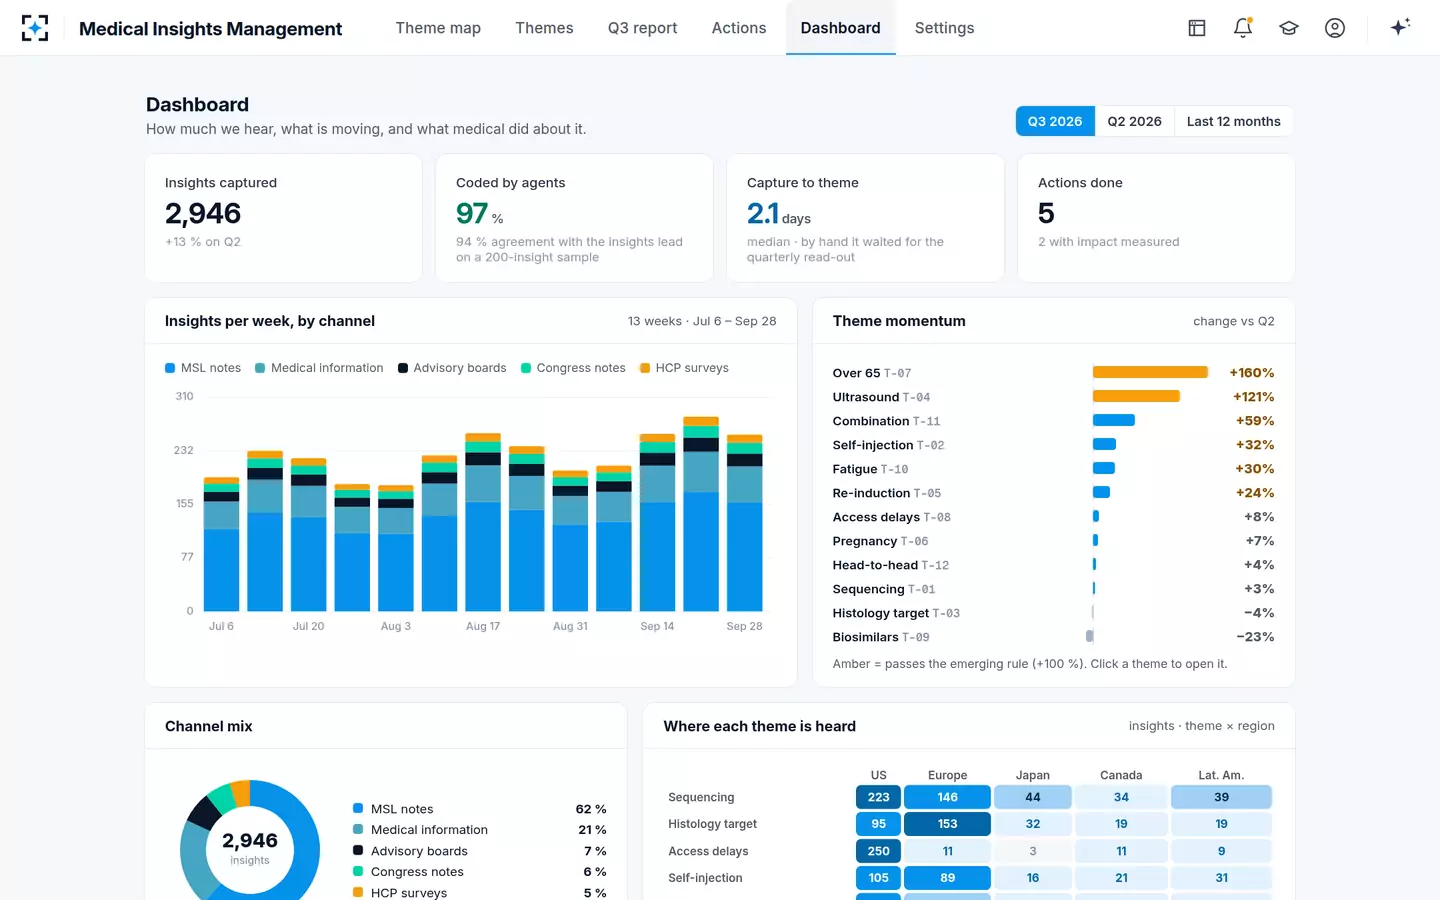Open the Q3 report tab
Image resolution: width=1440 pixels, height=900 pixels.
click(x=642, y=28)
